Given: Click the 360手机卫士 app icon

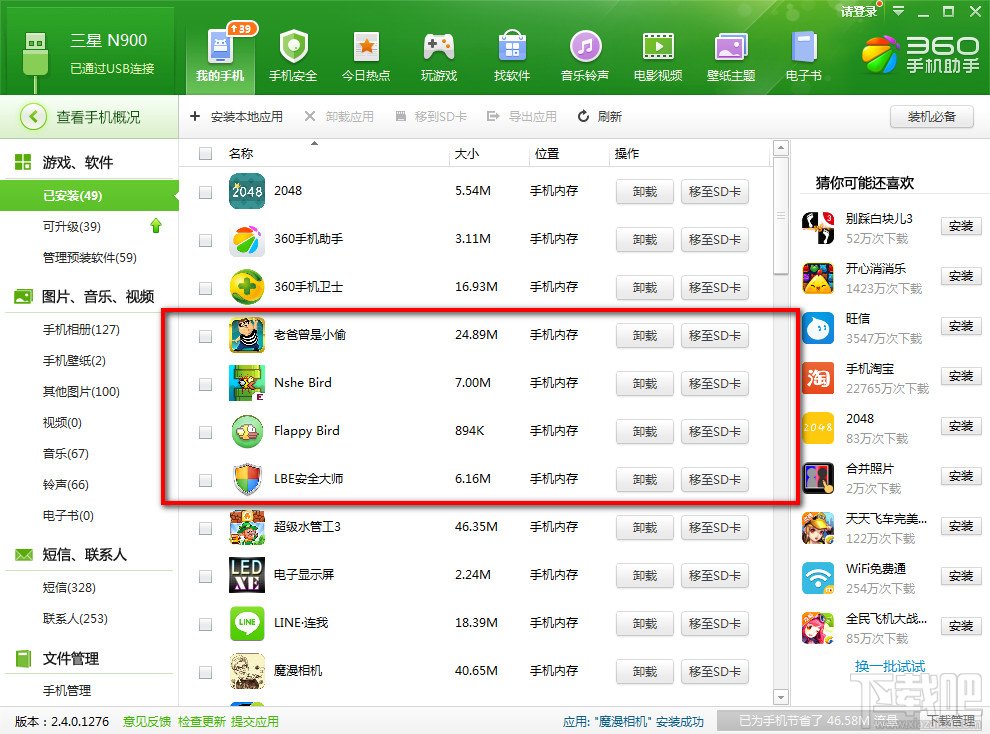Looking at the screenshot, I should click(x=247, y=287).
